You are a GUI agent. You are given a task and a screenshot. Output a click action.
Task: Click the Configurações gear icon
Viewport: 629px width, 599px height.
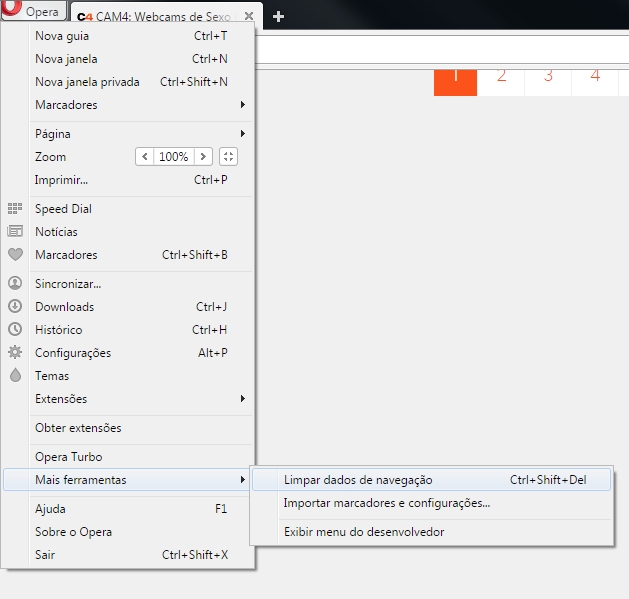tap(15, 352)
